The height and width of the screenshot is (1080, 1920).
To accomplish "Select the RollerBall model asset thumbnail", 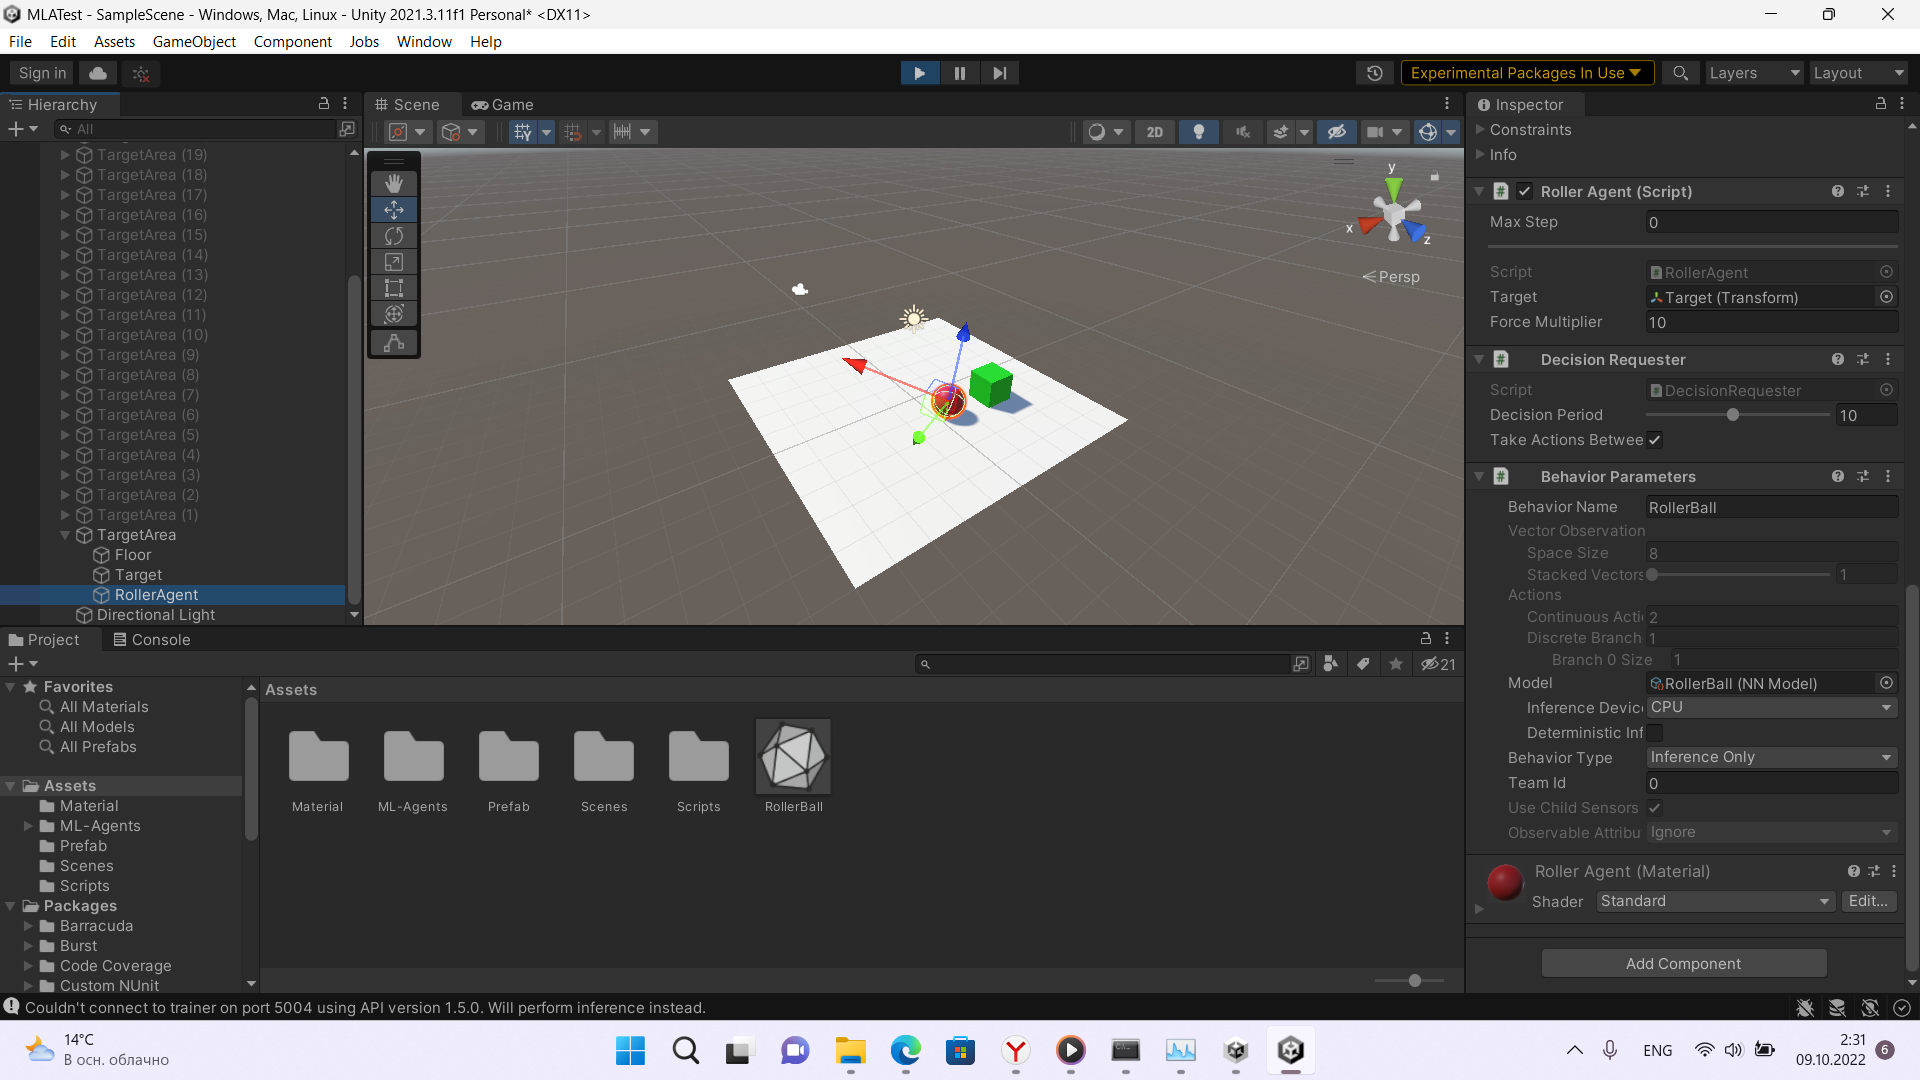I will pos(793,757).
